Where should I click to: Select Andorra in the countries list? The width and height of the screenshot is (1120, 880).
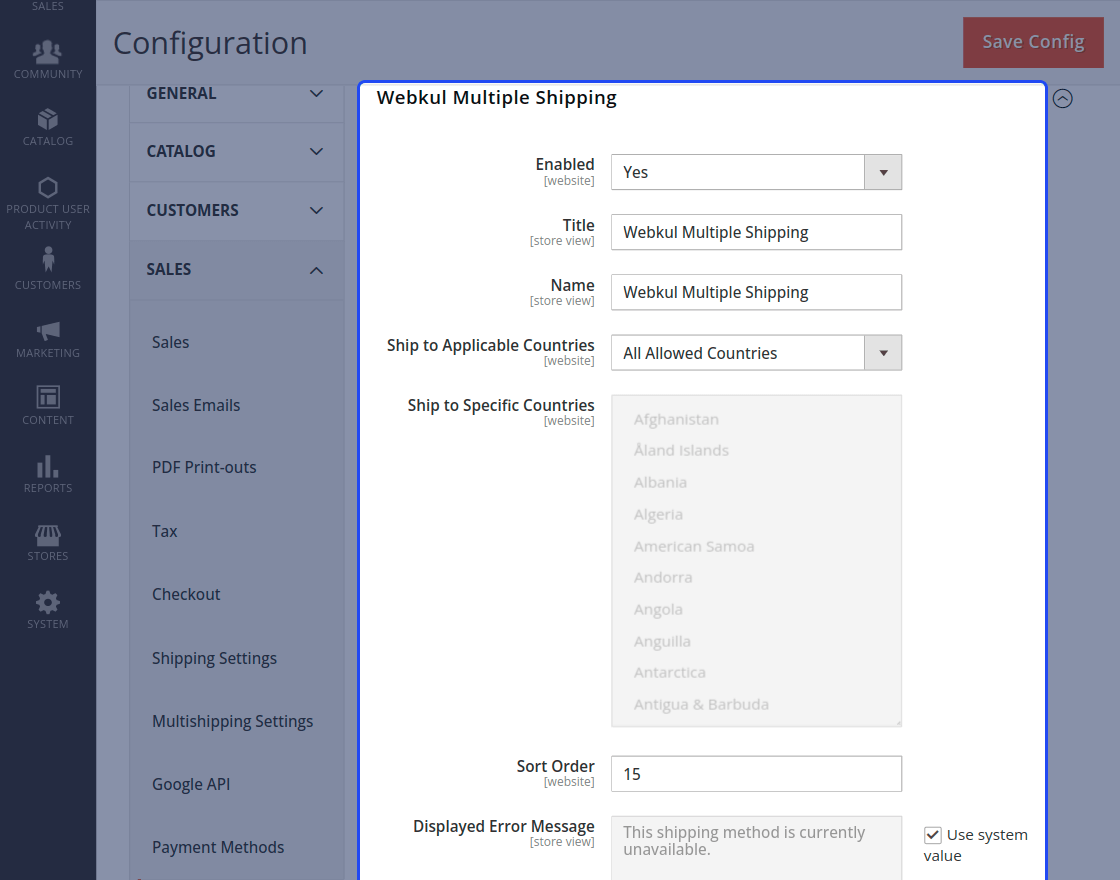click(x=663, y=577)
